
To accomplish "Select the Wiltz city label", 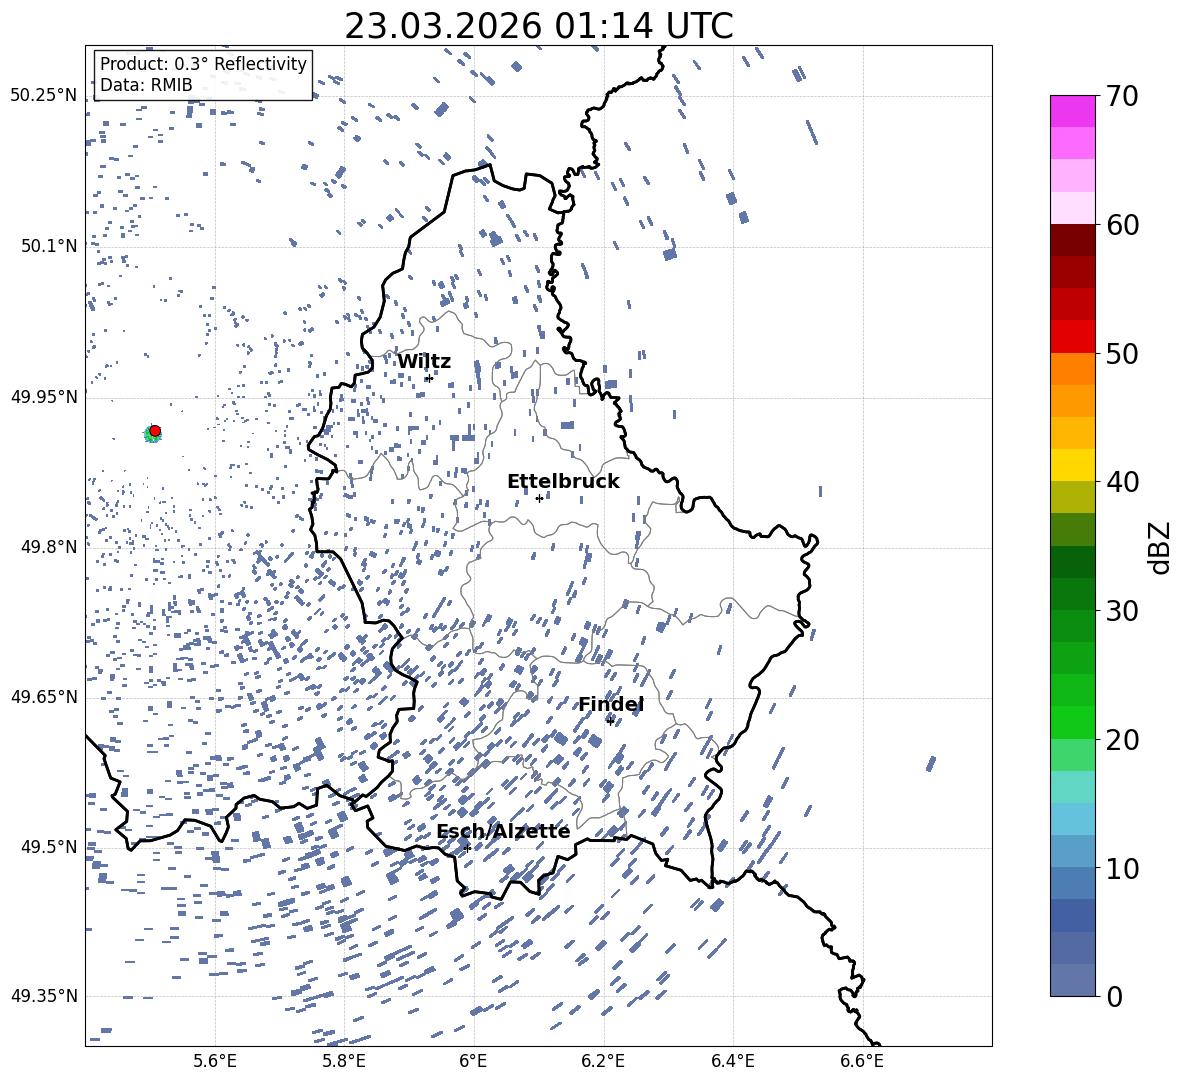I will coord(424,362).
